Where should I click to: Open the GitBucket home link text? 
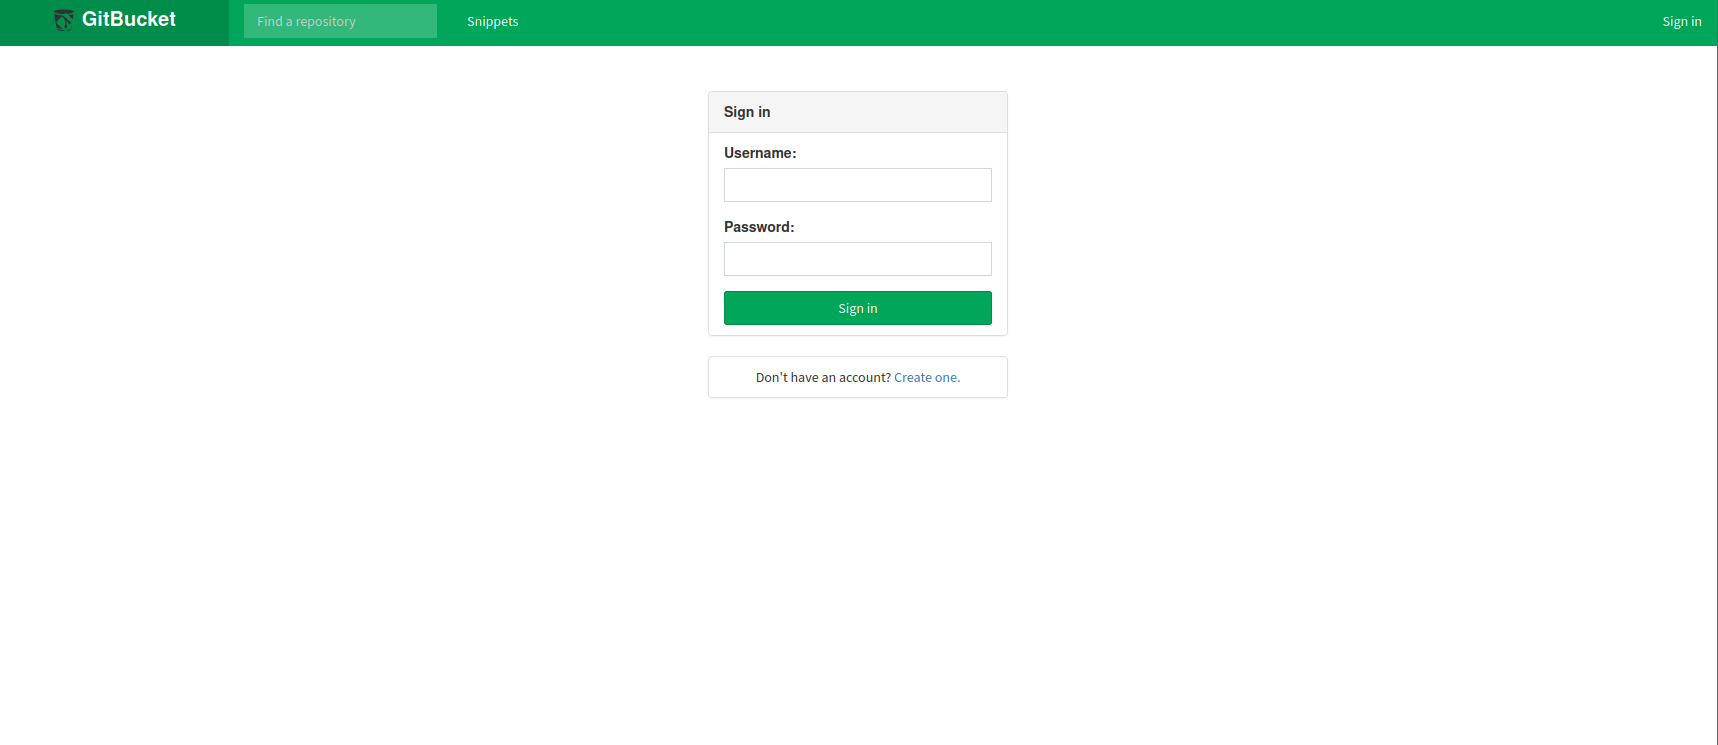(129, 19)
